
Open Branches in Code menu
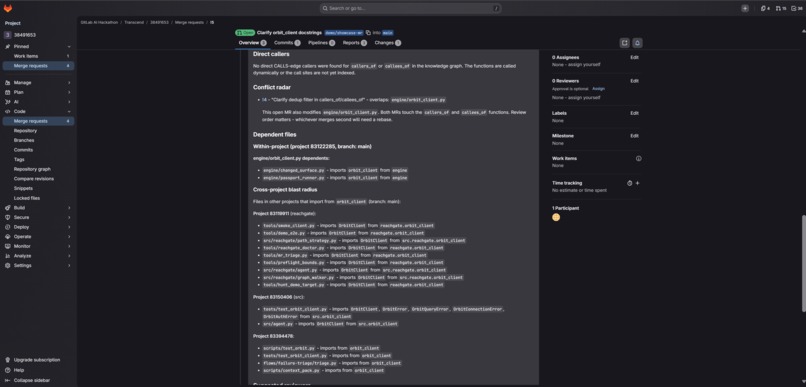pyautogui.click(x=24, y=140)
